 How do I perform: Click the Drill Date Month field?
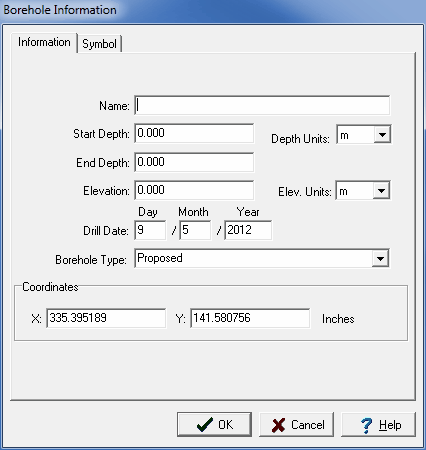(x=195, y=230)
